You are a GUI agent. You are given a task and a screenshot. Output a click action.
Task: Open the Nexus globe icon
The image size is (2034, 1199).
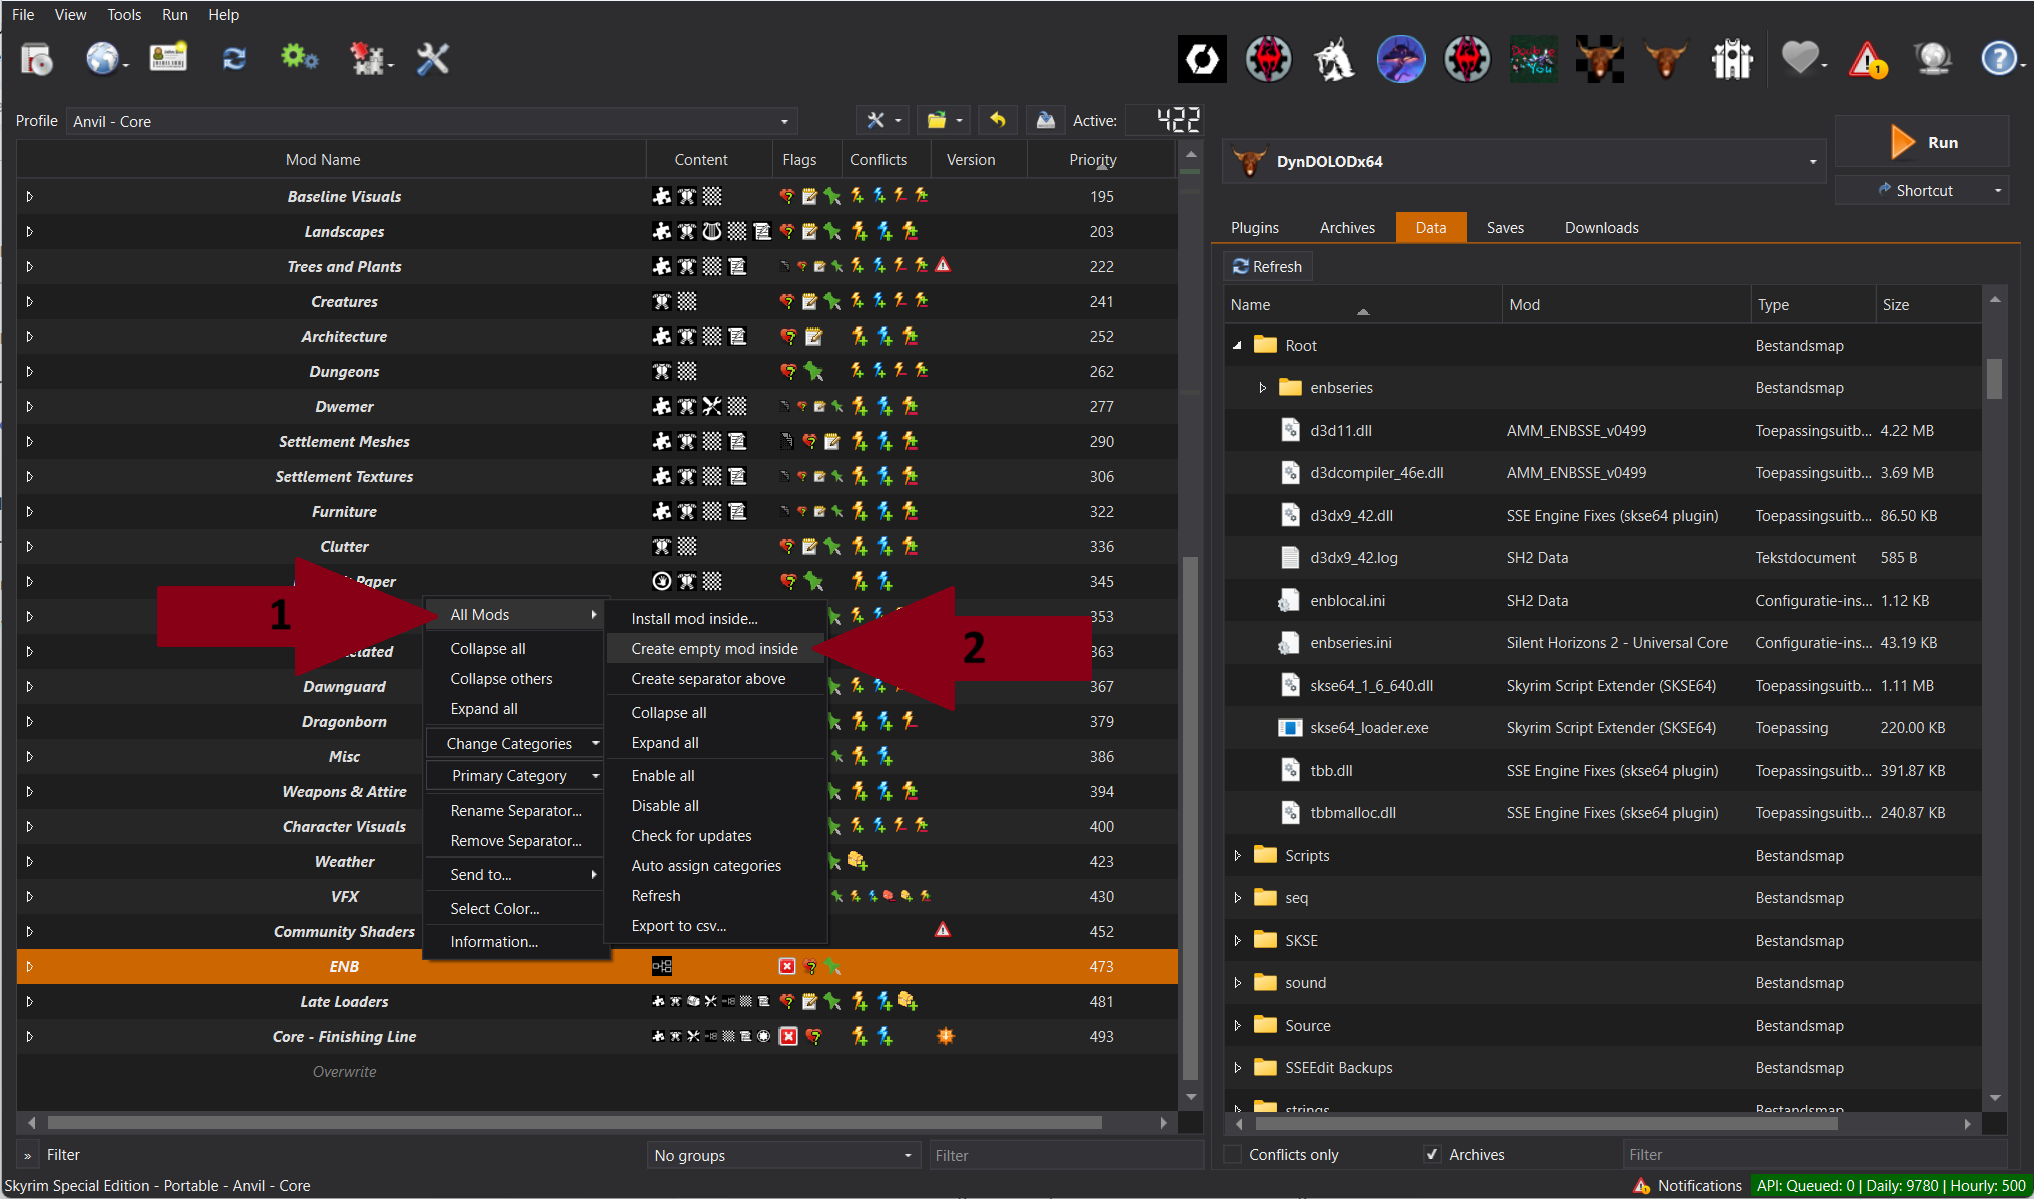[x=102, y=60]
